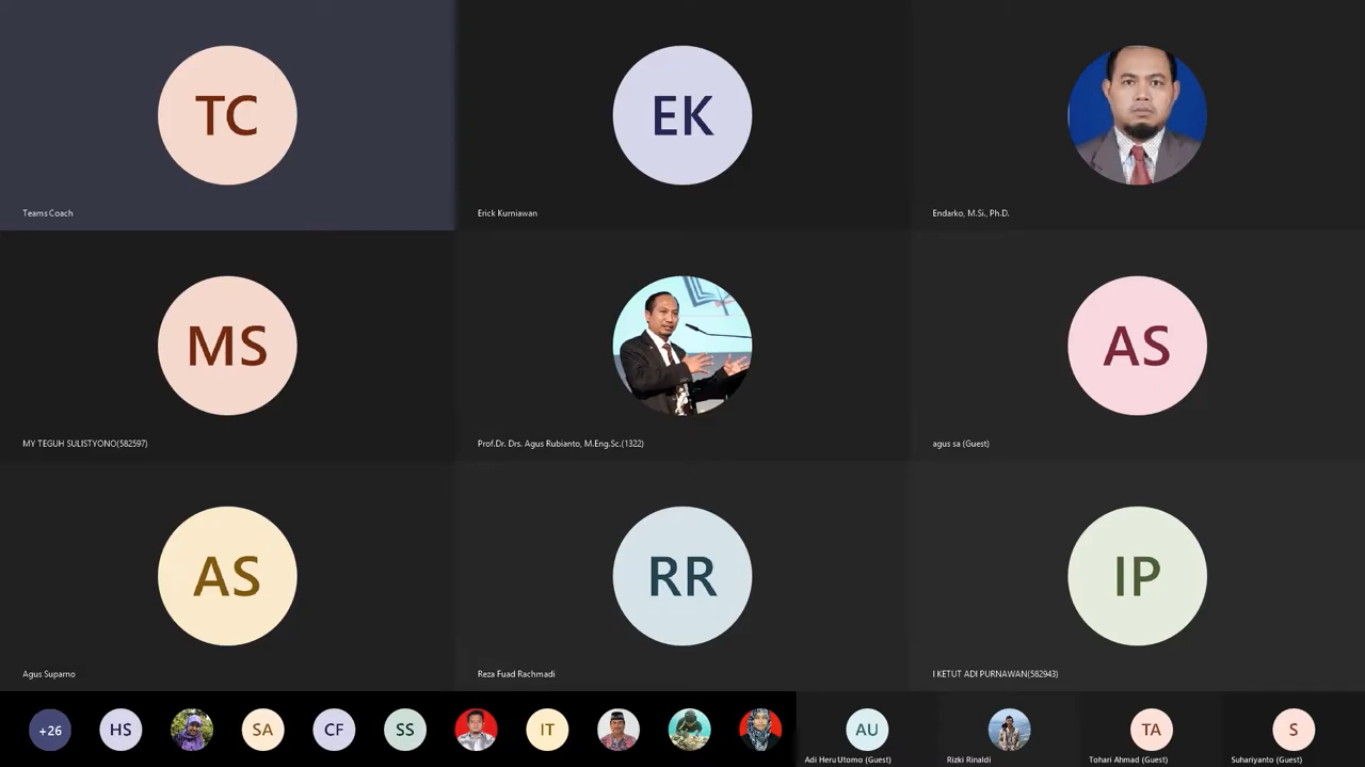Click the EK avatar of Erick Kurniawan
Viewport: 1365px width, 767px height.
point(682,115)
